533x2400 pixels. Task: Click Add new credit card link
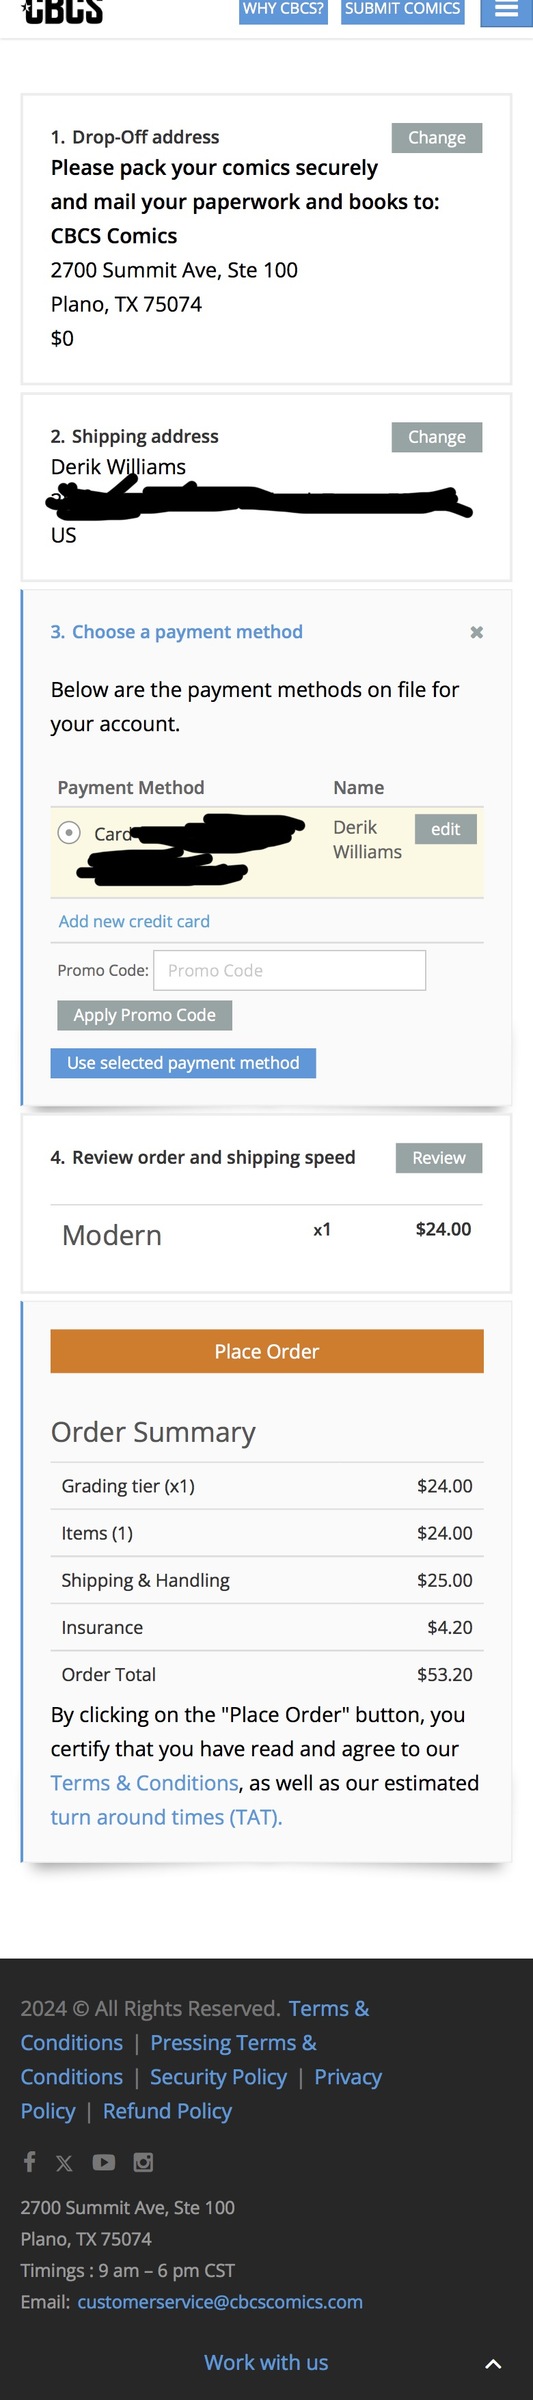134,921
